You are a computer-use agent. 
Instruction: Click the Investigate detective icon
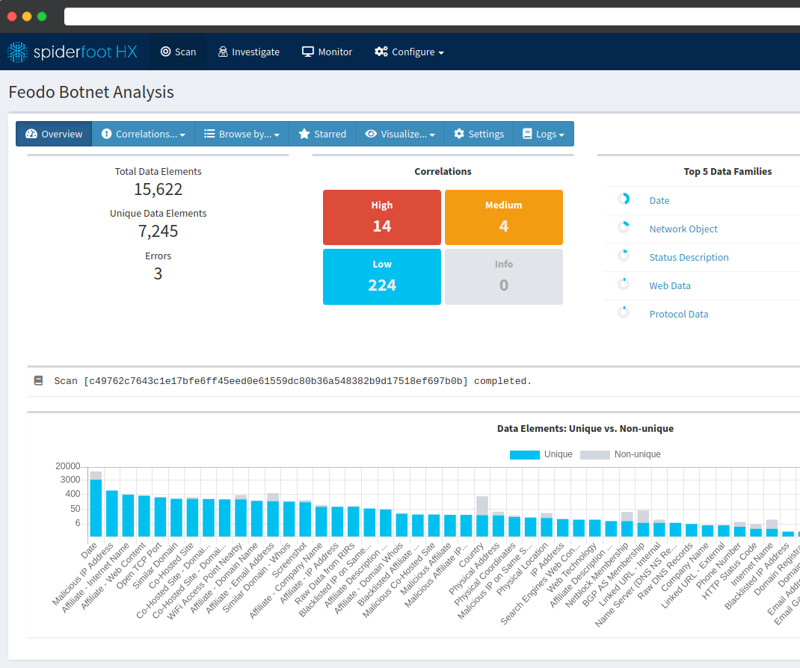coord(223,52)
